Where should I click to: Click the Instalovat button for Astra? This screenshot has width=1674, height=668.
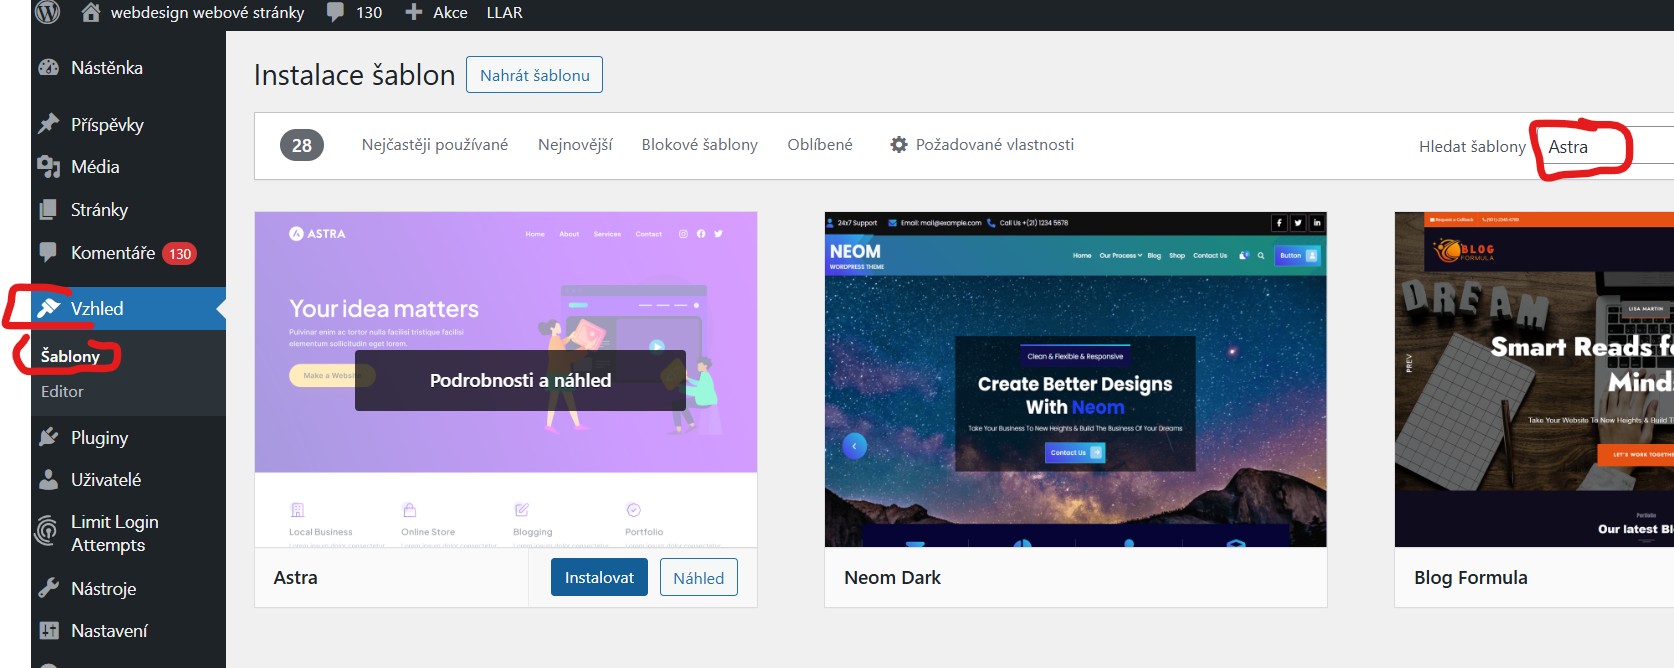599,578
